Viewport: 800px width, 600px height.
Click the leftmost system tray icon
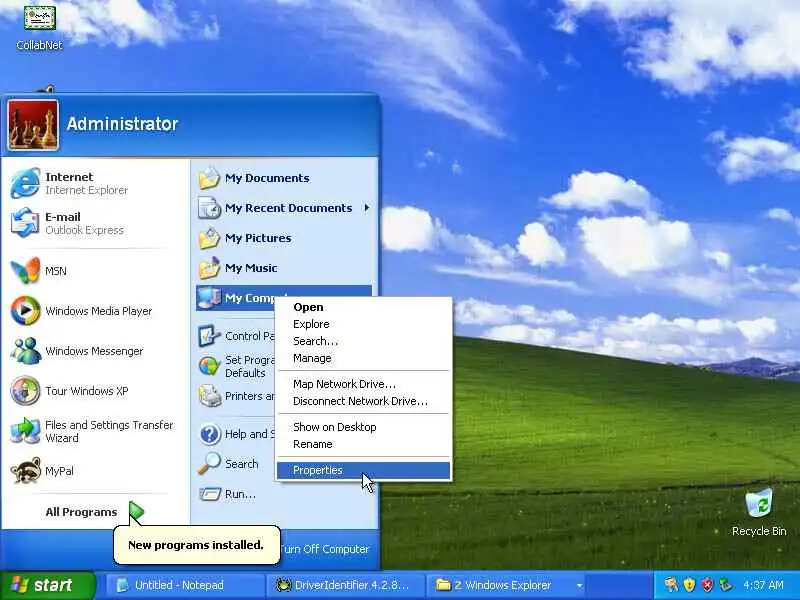coord(671,585)
